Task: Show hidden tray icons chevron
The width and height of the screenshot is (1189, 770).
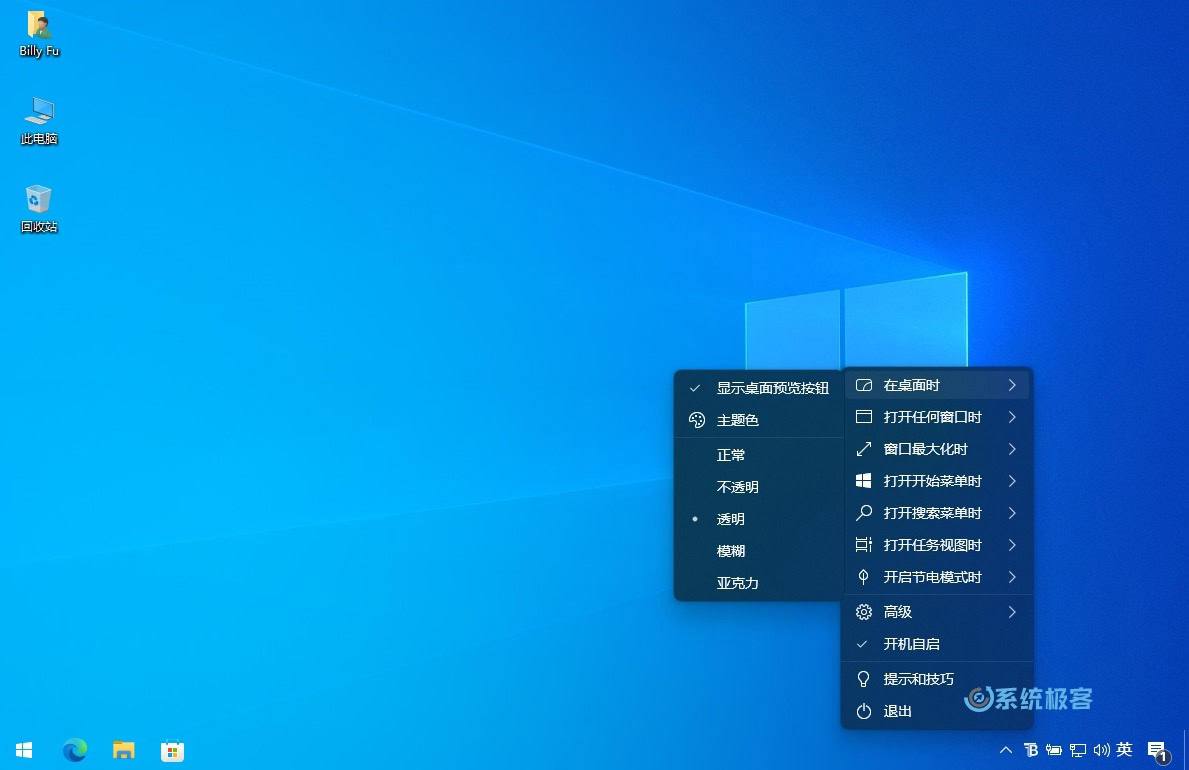Action: tap(1005, 750)
